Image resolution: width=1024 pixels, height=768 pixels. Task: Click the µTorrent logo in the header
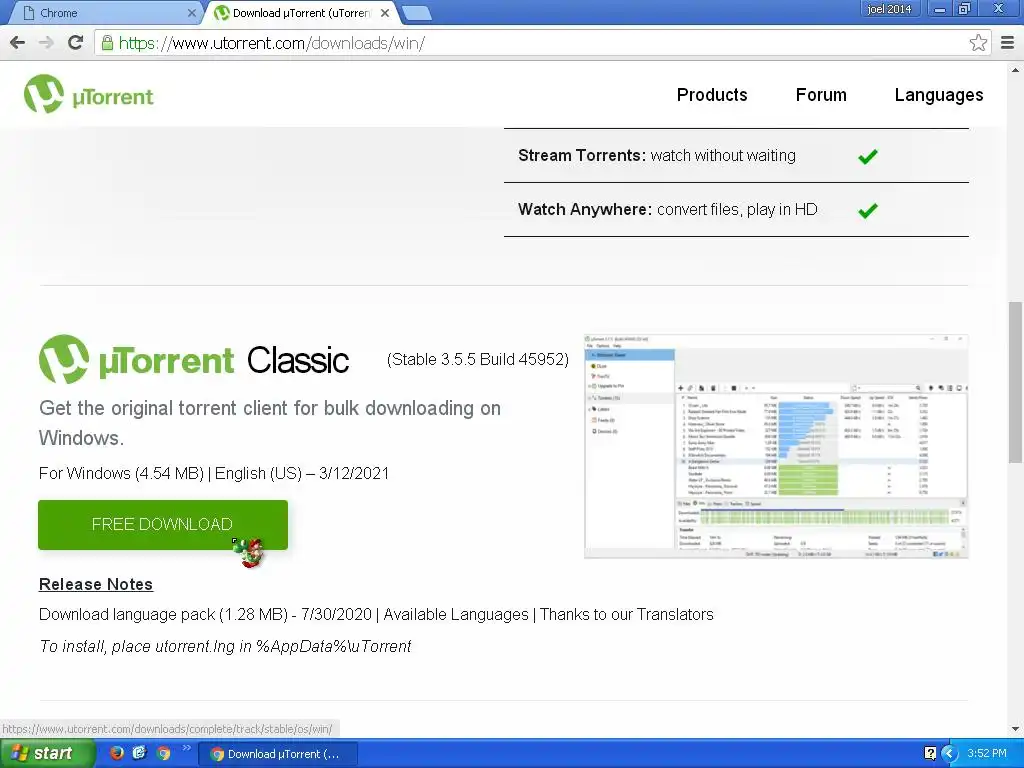pyautogui.click(x=89, y=94)
